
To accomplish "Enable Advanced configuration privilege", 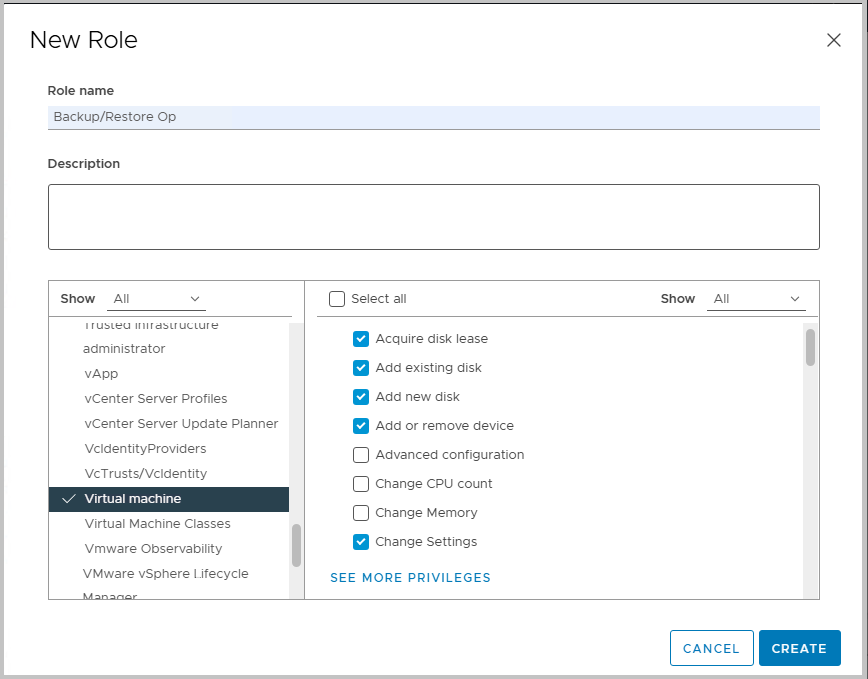I will (x=361, y=455).
